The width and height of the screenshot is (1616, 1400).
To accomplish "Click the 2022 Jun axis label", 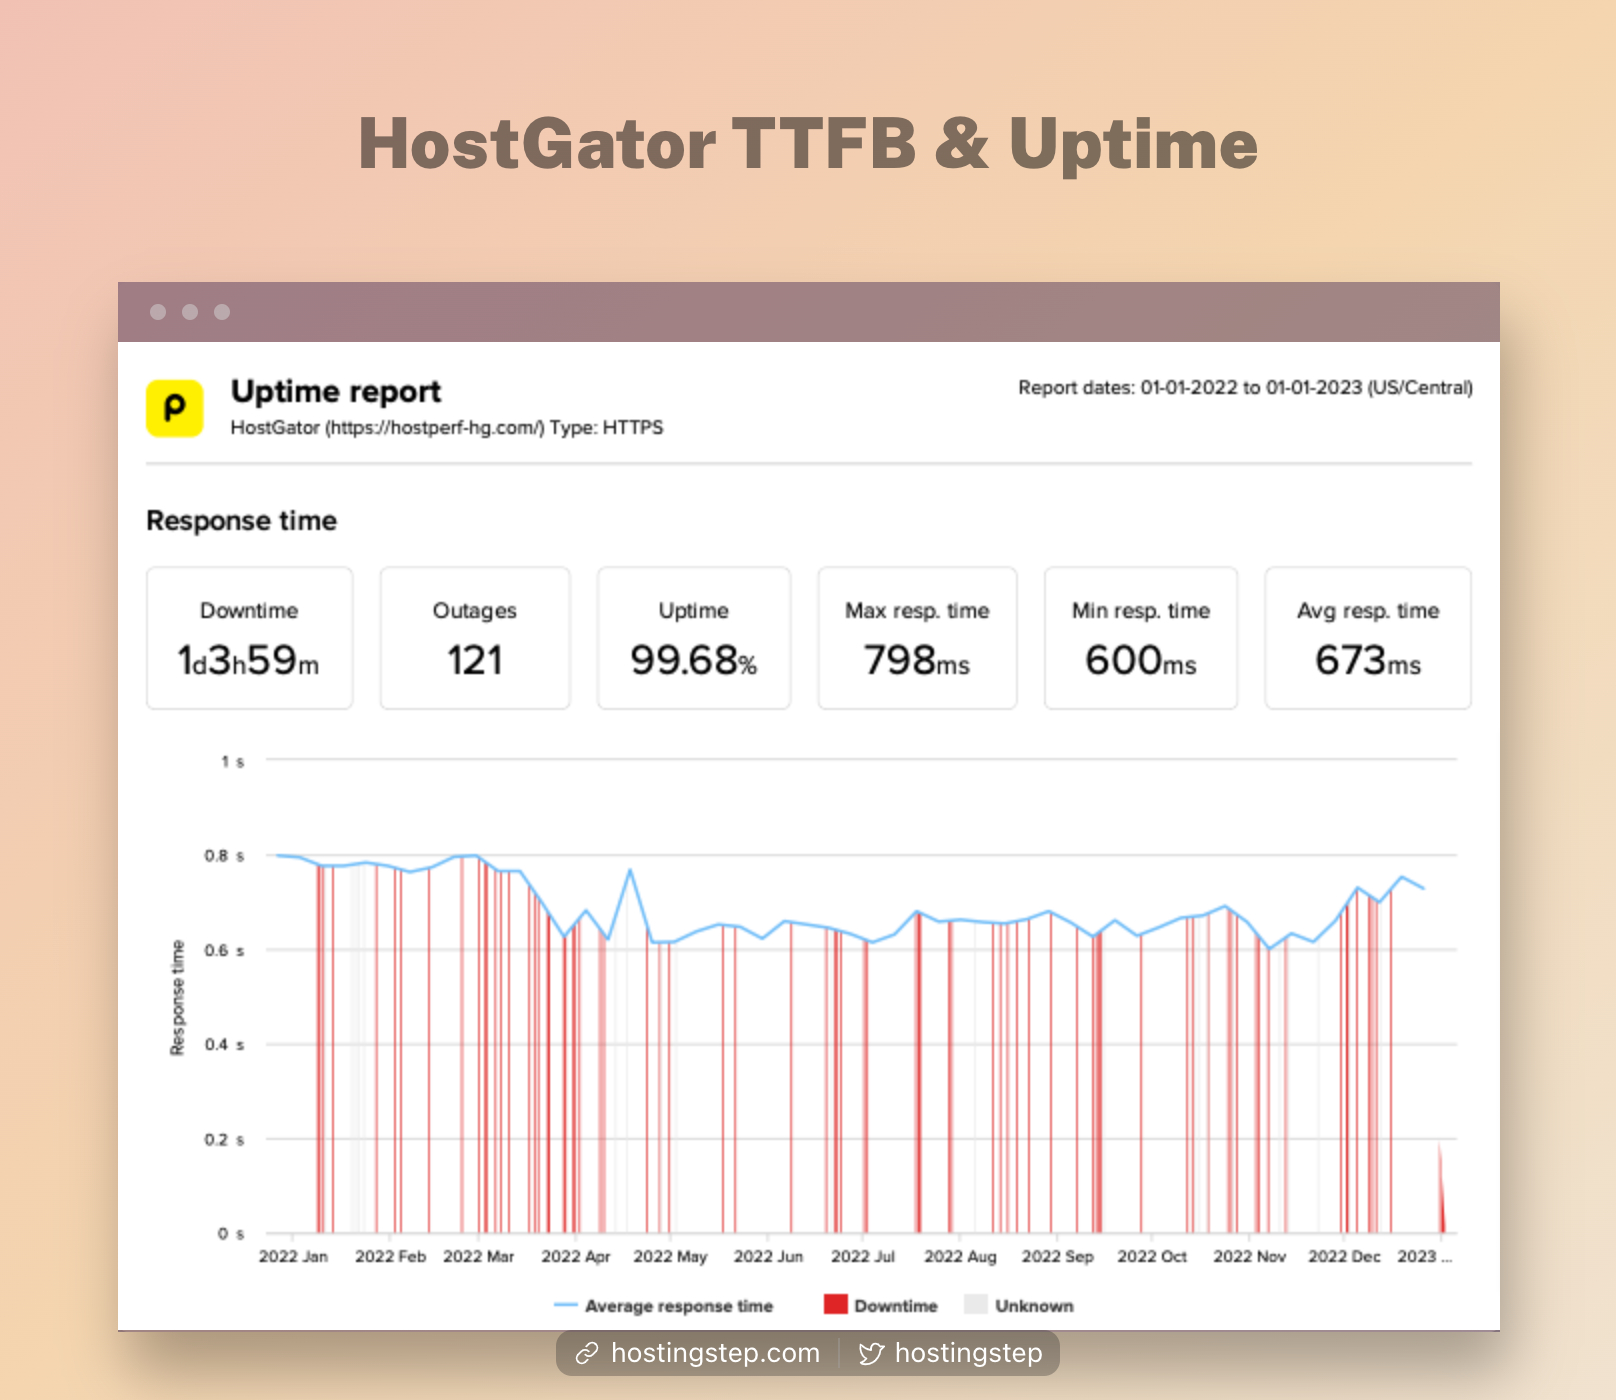I will 768,1256.
